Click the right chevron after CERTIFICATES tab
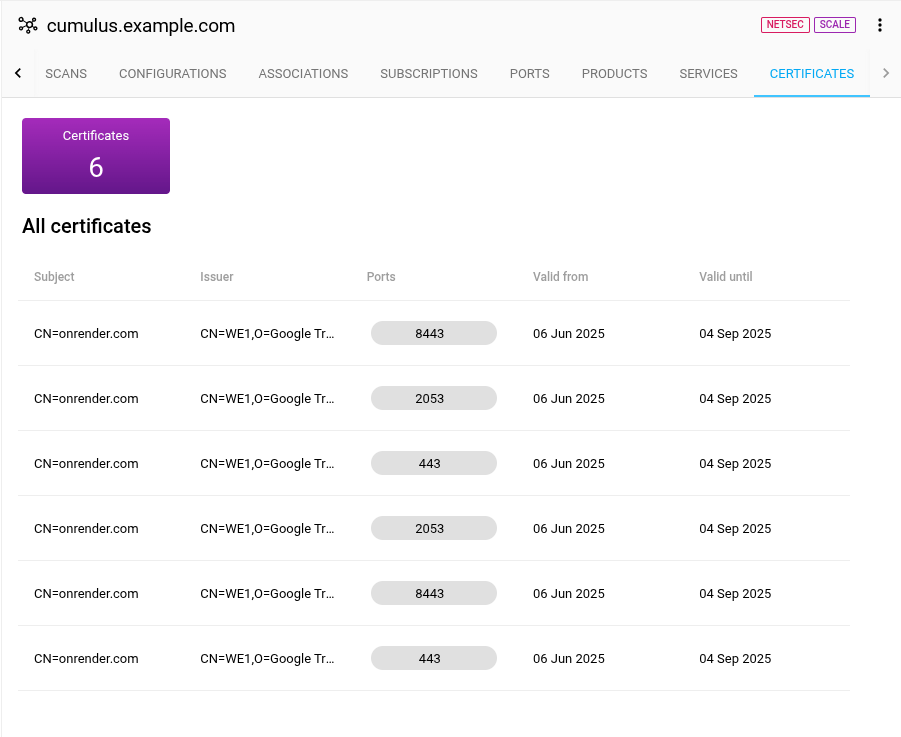 pyautogui.click(x=886, y=73)
